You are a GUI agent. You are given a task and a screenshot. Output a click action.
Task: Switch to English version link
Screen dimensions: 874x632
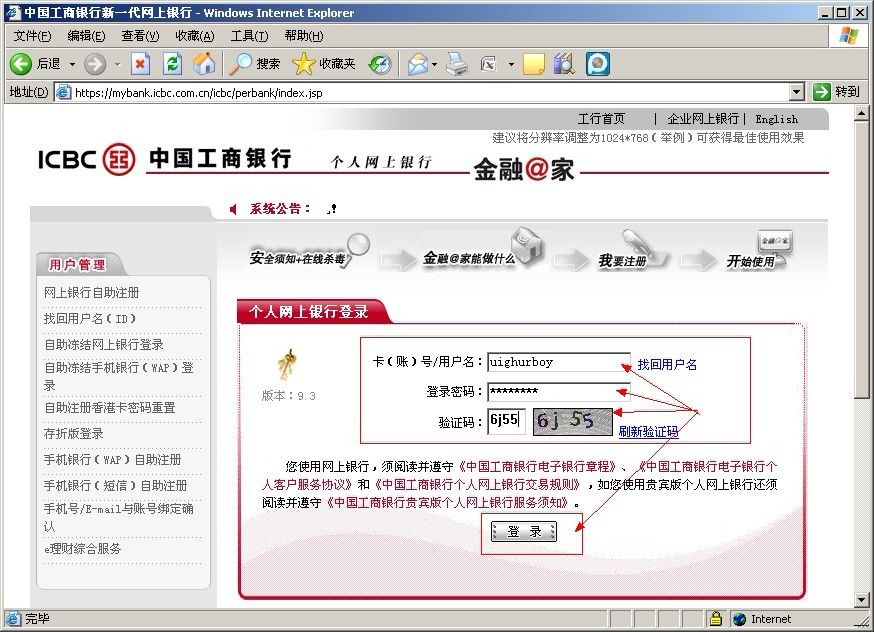pyautogui.click(x=776, y=119)
